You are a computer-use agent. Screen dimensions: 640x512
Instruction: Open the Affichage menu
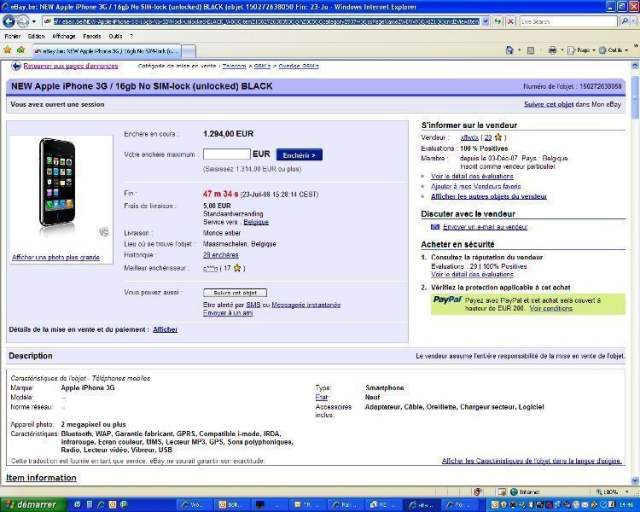(65, 35)
